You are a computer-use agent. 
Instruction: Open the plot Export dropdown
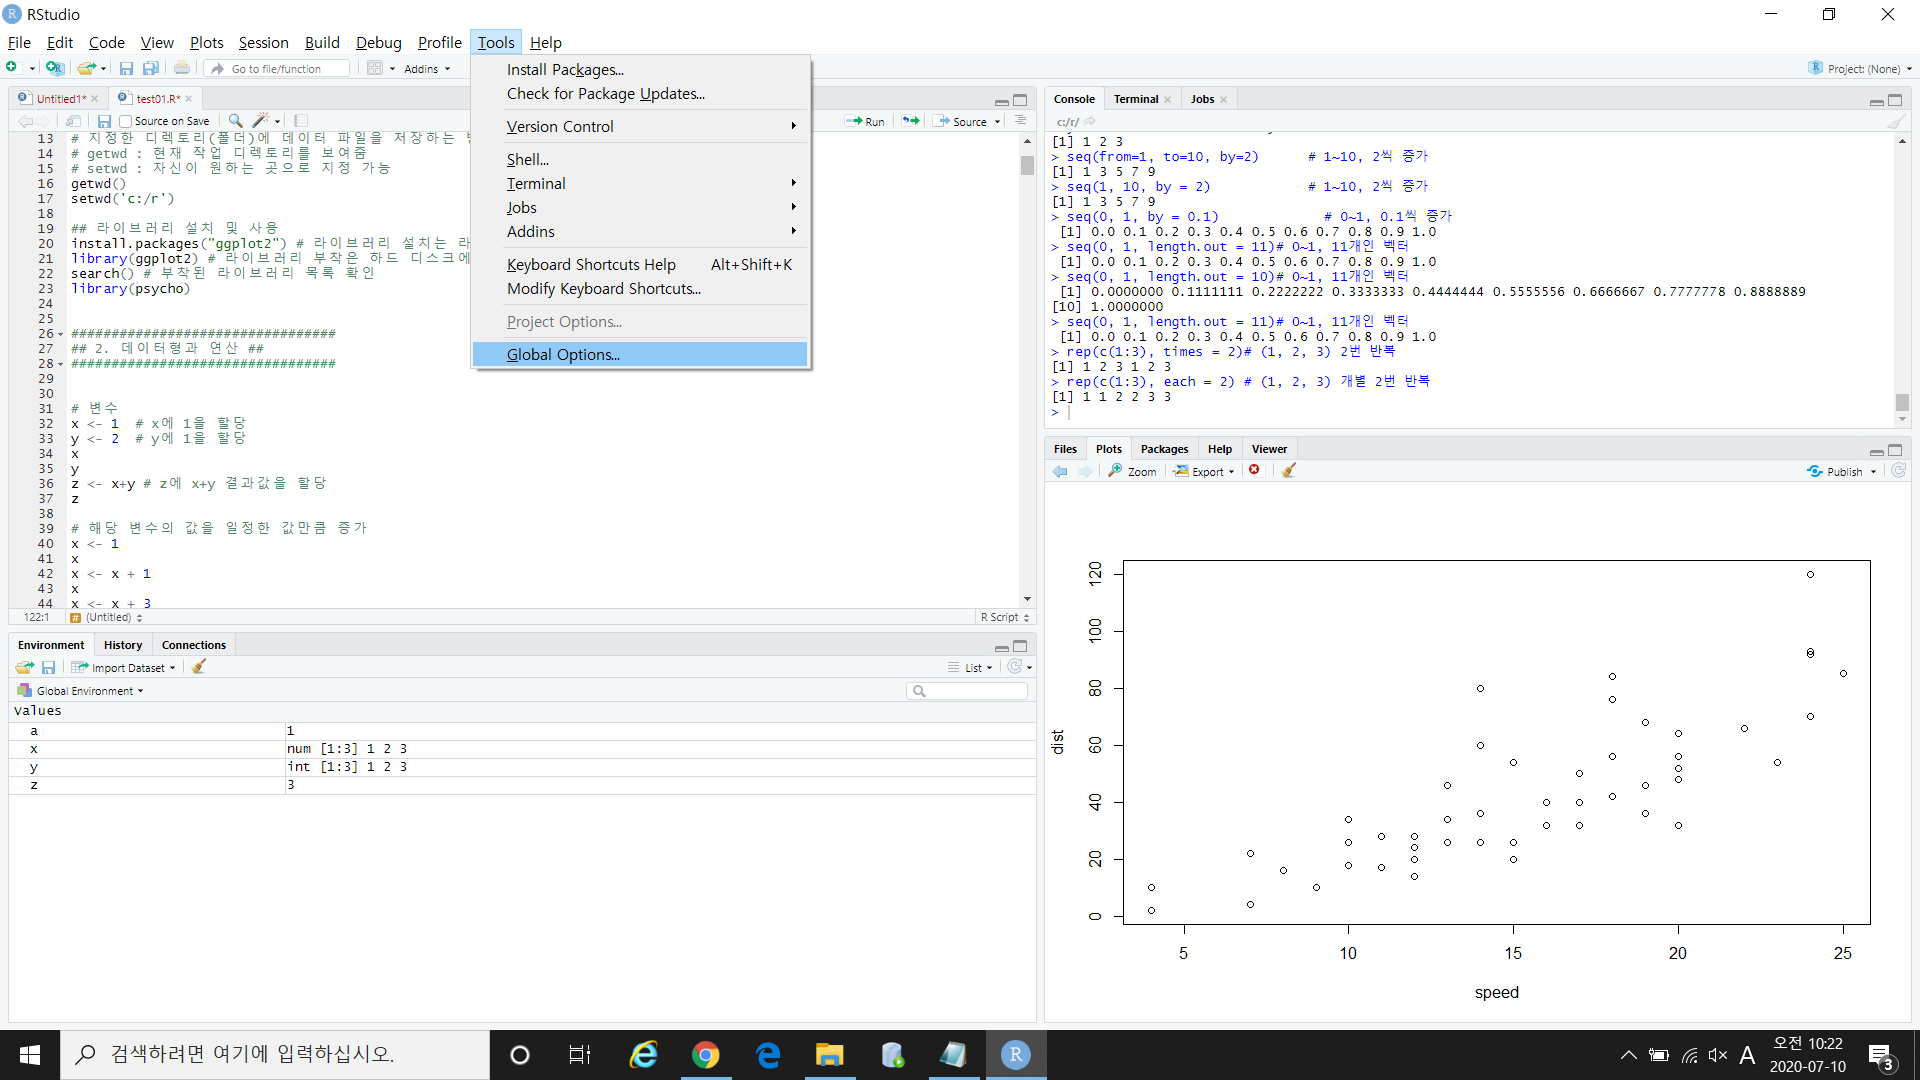pyautogui.click(x=1205, y=471)
